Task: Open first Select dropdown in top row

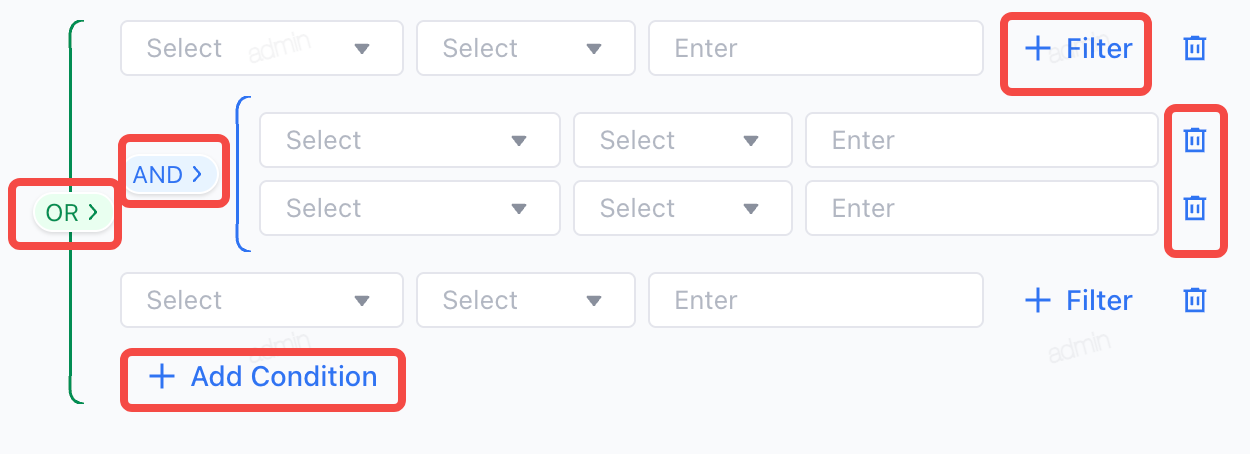Action: (262, 48)
